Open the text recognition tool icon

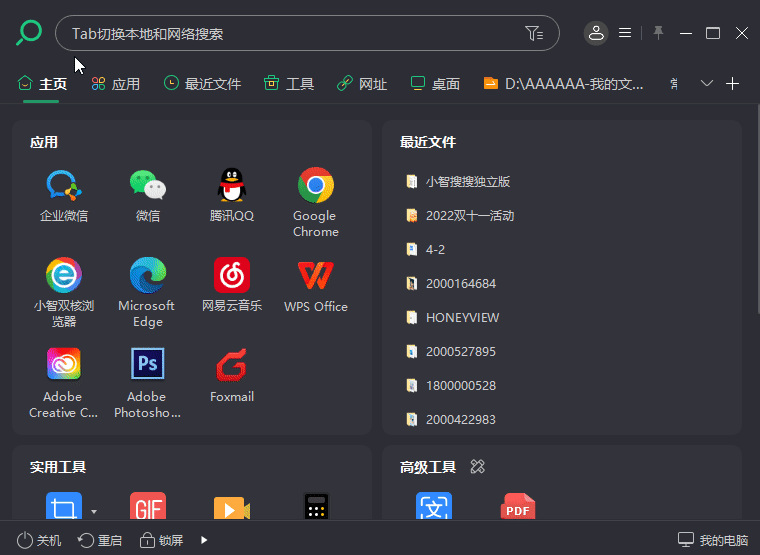(x=434, y=506)
